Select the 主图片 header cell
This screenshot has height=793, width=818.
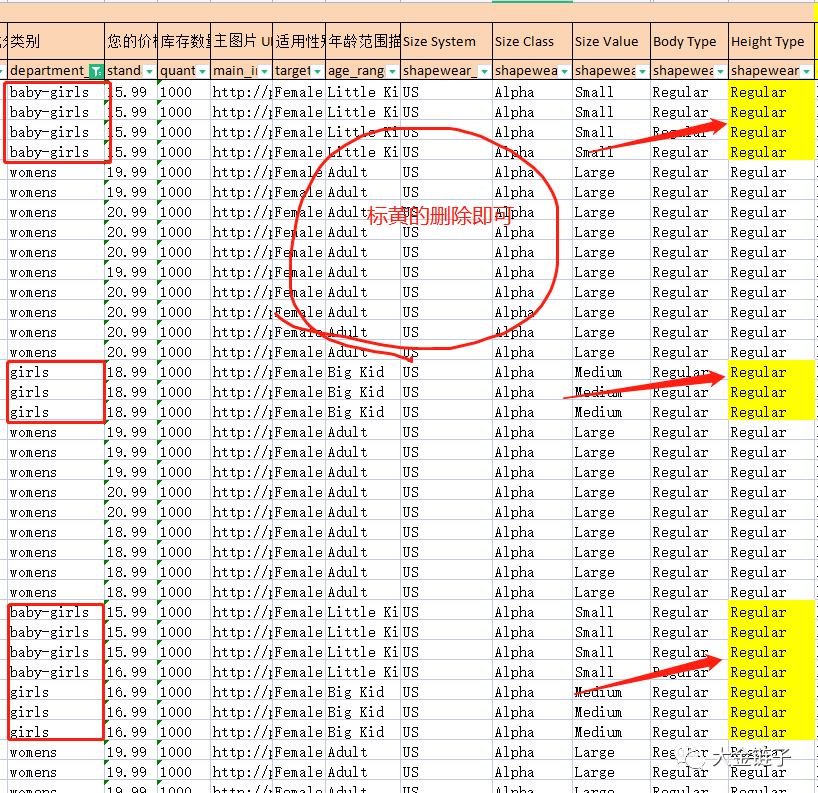tap(240, 42)
